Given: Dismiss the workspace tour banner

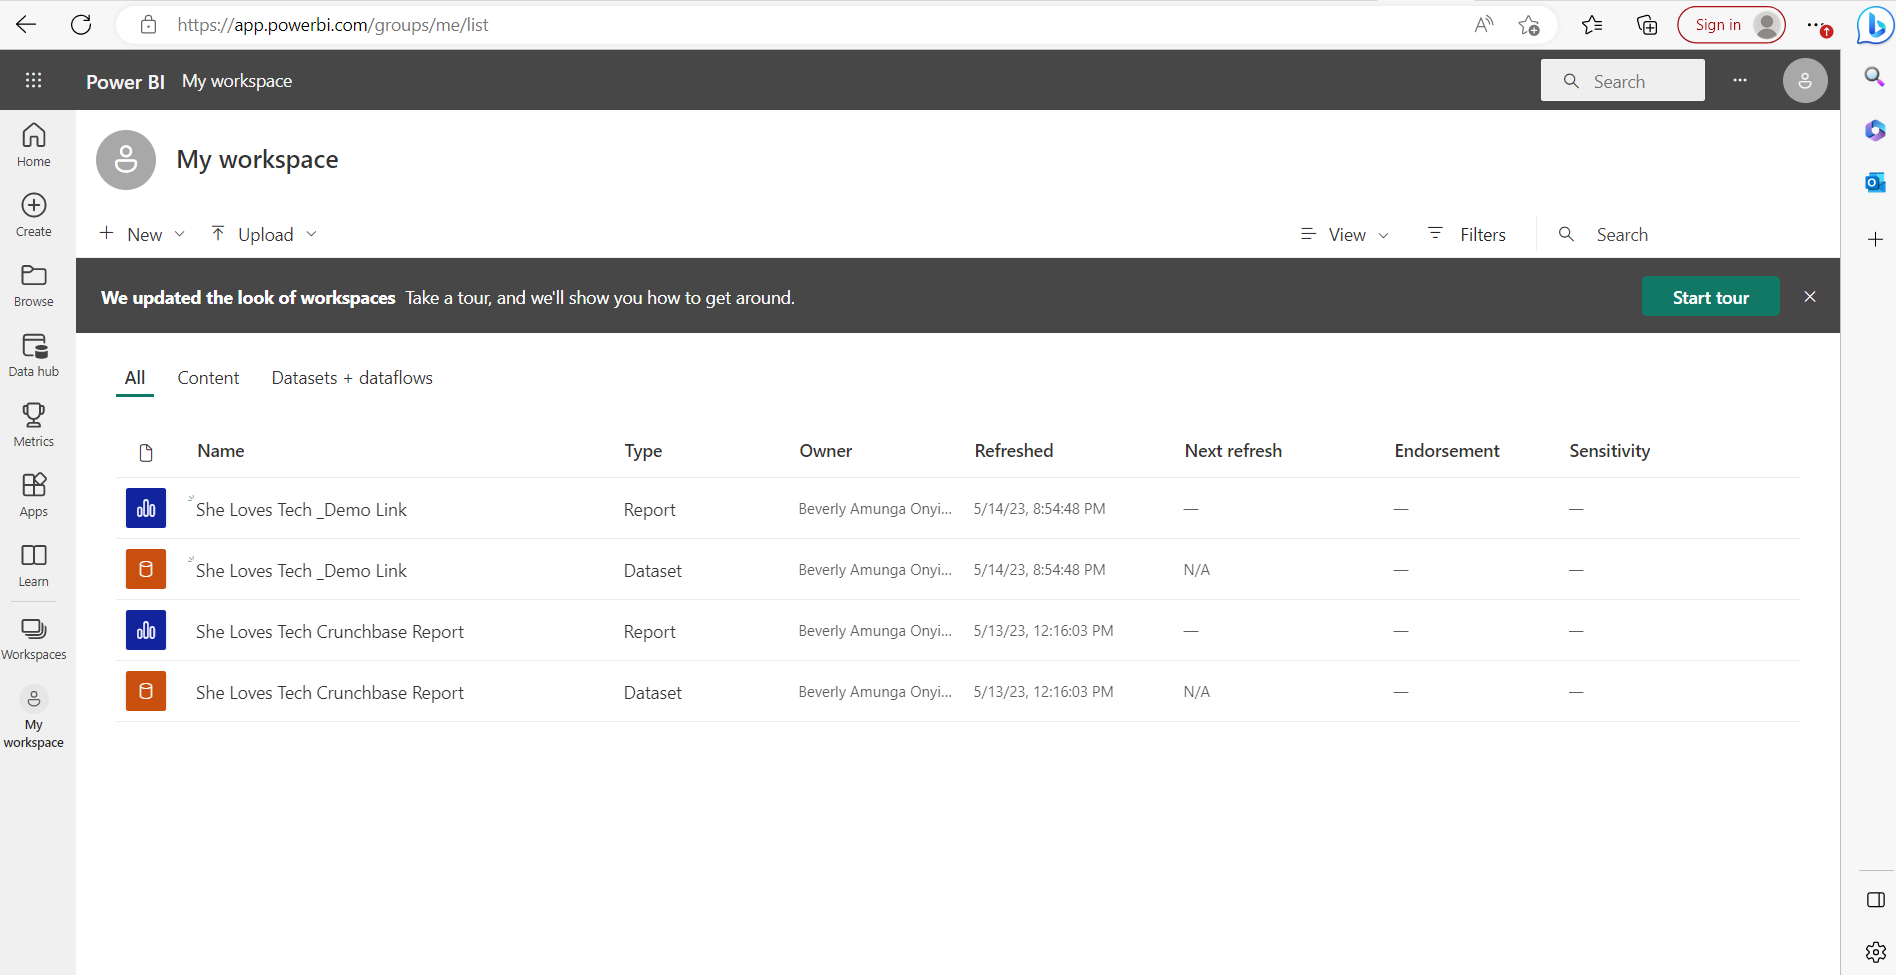Looking at the screenshot, I should 1810,297.
